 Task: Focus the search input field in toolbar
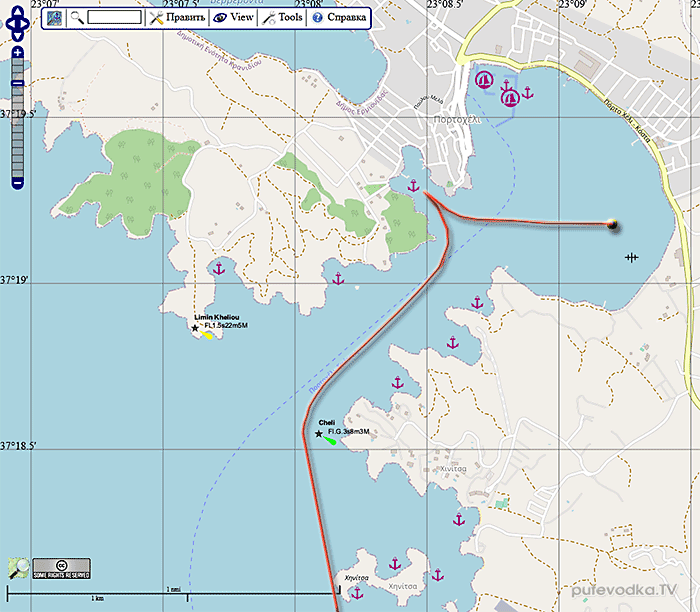coord(115,17)
